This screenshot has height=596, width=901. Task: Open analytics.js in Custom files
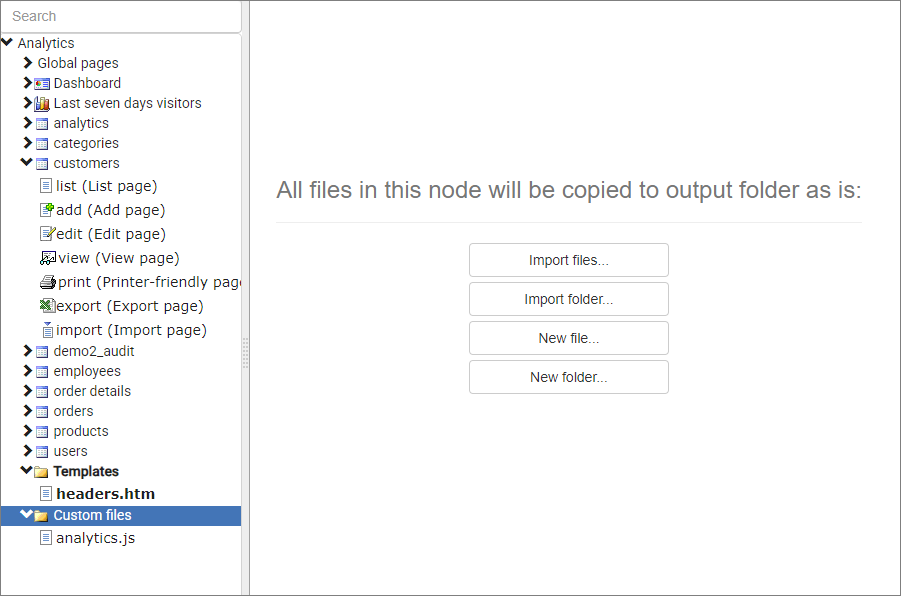pos(95,538)
